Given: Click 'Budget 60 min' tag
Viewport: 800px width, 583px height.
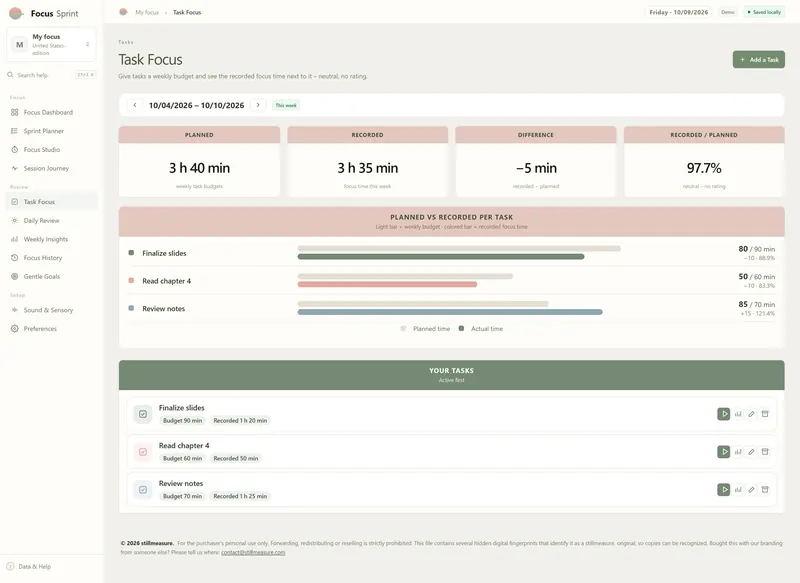Looking at the screenshot, I should (182, 459).
